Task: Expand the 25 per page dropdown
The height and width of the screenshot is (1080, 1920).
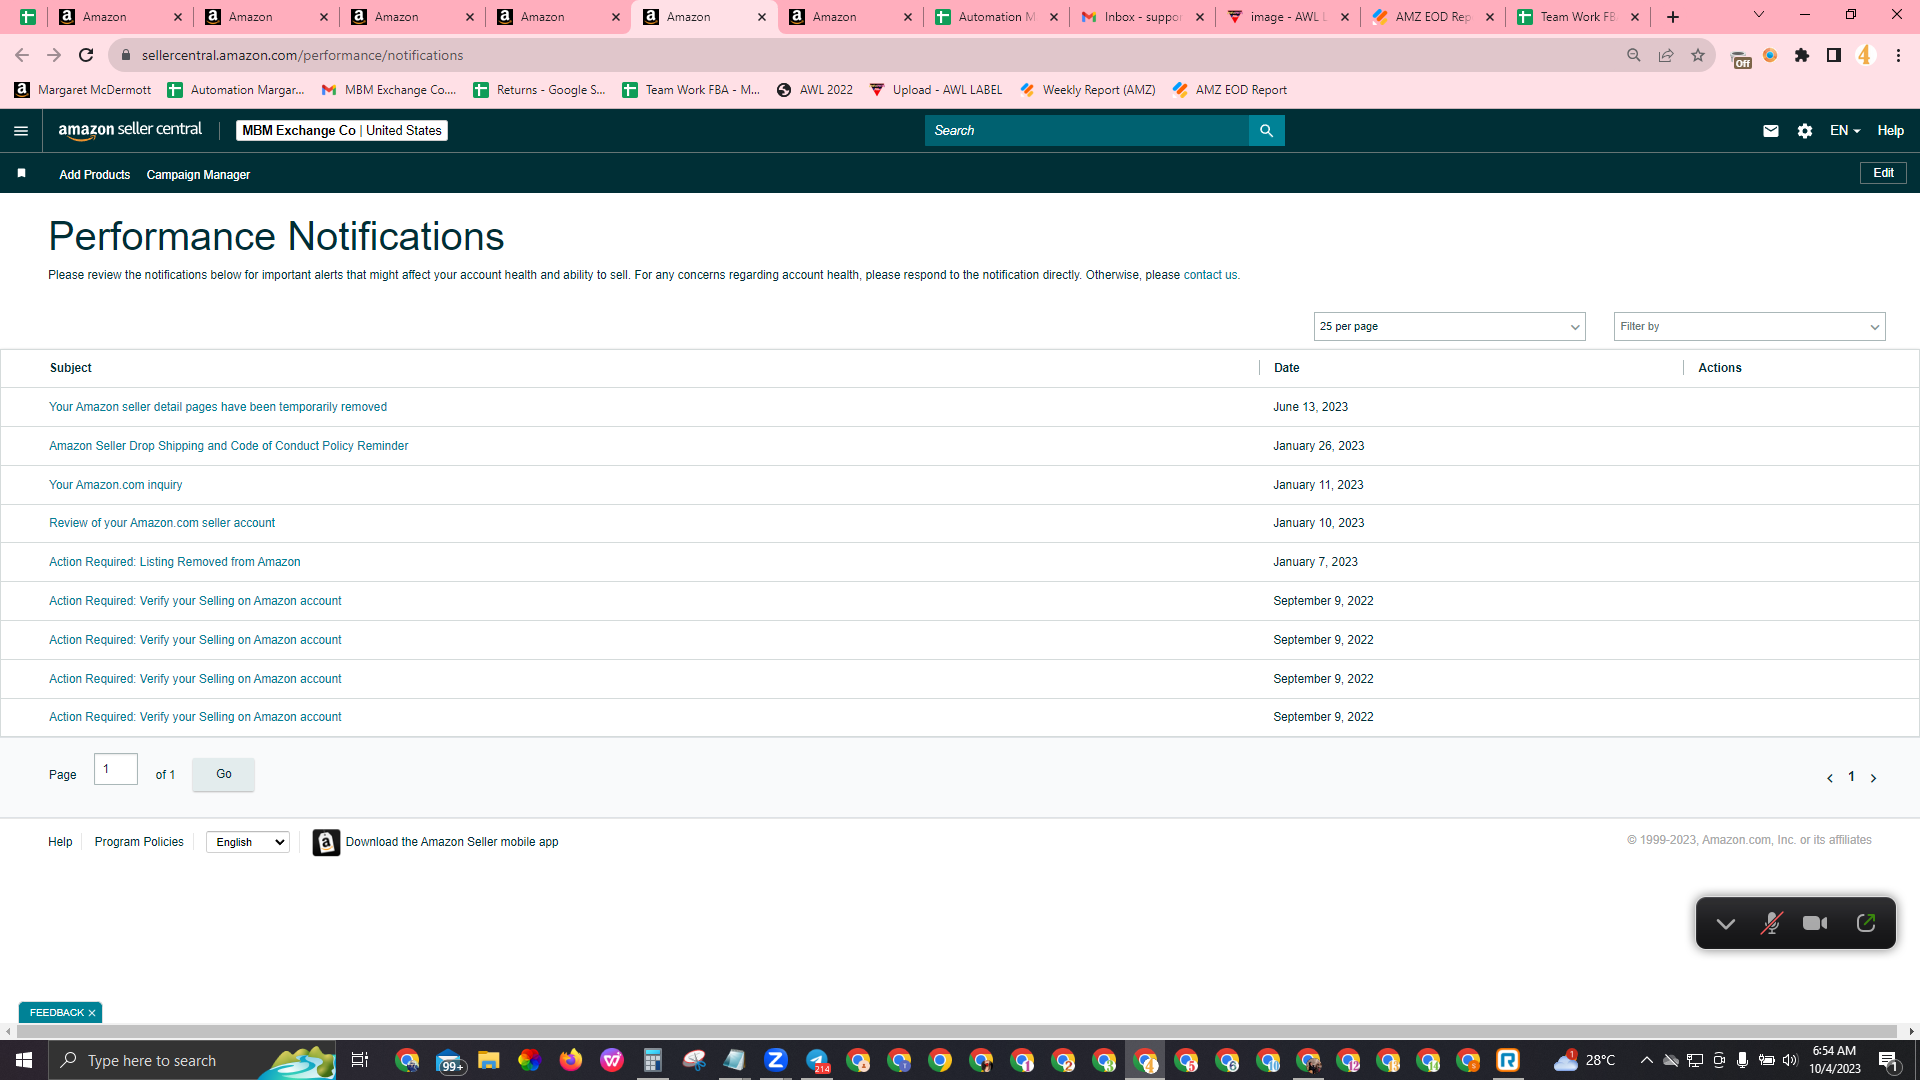Action: coord(1449,327)
